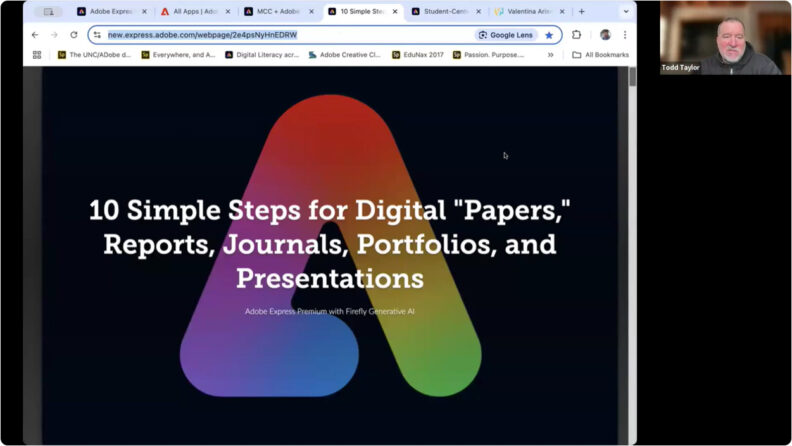Open the Adobe Creative Cloud bookmark
The height and width of the screenshot is (446, 792).
click(x=344, y=55)
